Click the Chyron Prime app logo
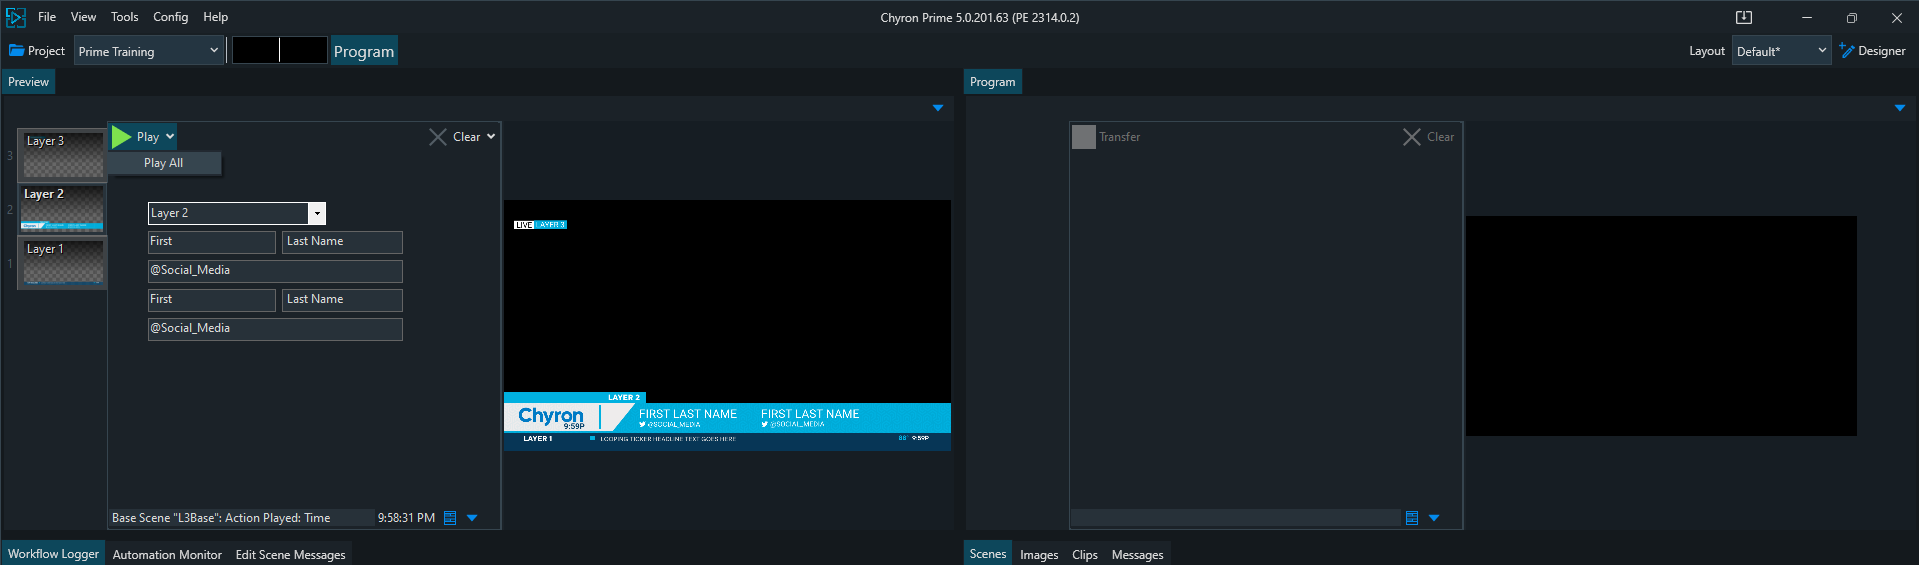Screen dimensions: 1919x565 click(x=16, y=17)
